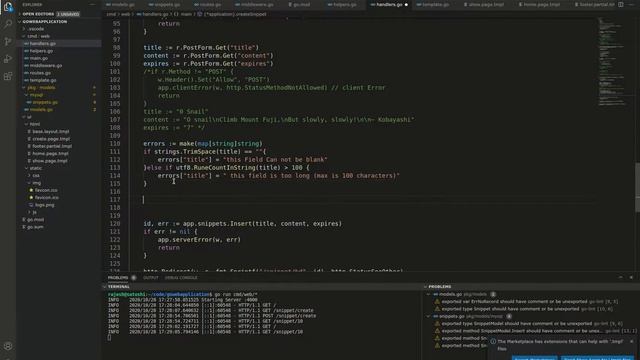Collapse the img folder
The width and height of the screenshot is (640, 360).
click(x=36, y=183)
